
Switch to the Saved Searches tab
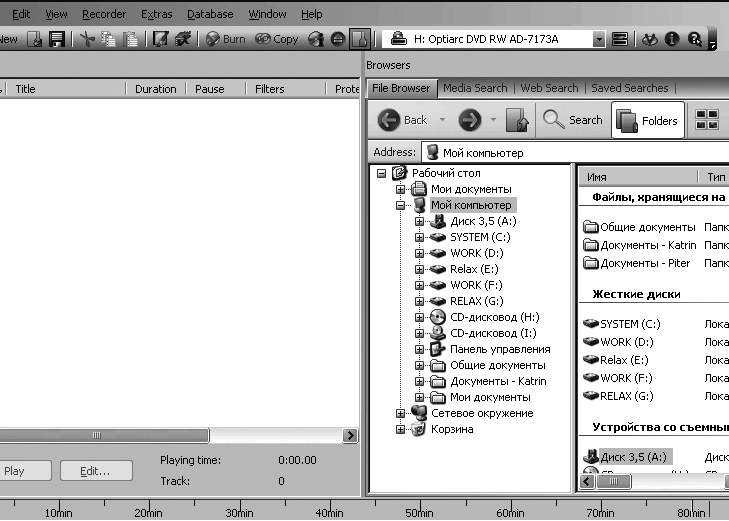tap(629, 88)
